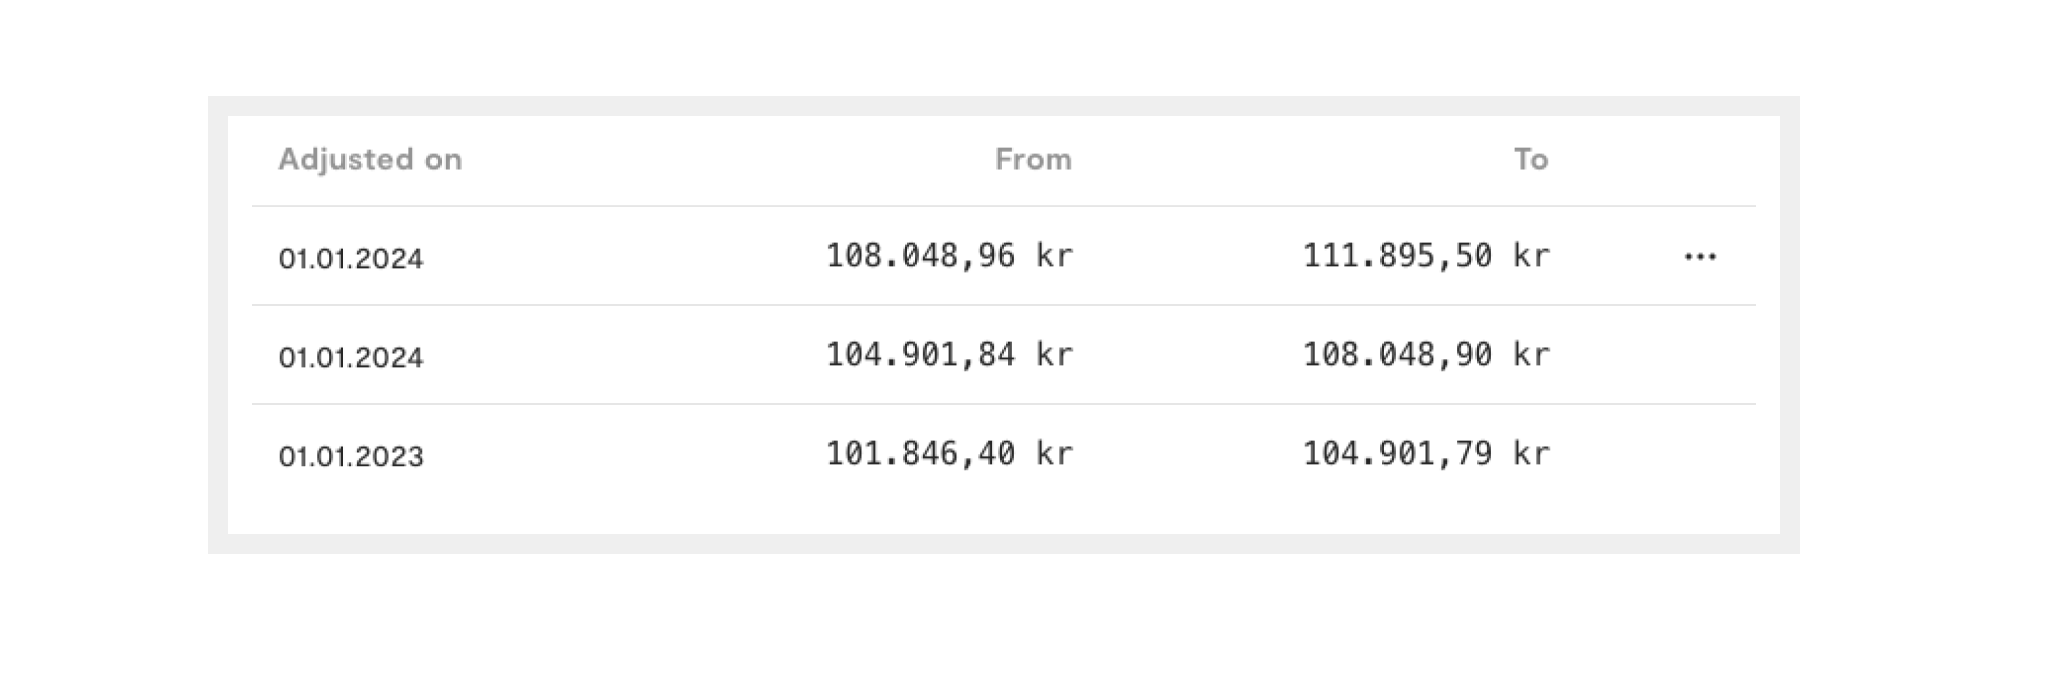
Task: Click the 111.895,50 kr To amount
Action: tap(1426, 256)
